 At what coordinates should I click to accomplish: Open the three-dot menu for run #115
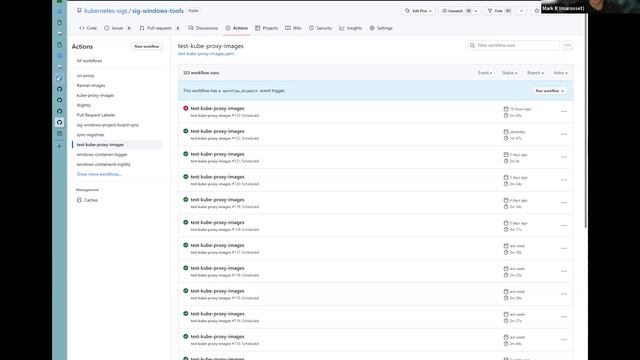[x=564, y=294]
